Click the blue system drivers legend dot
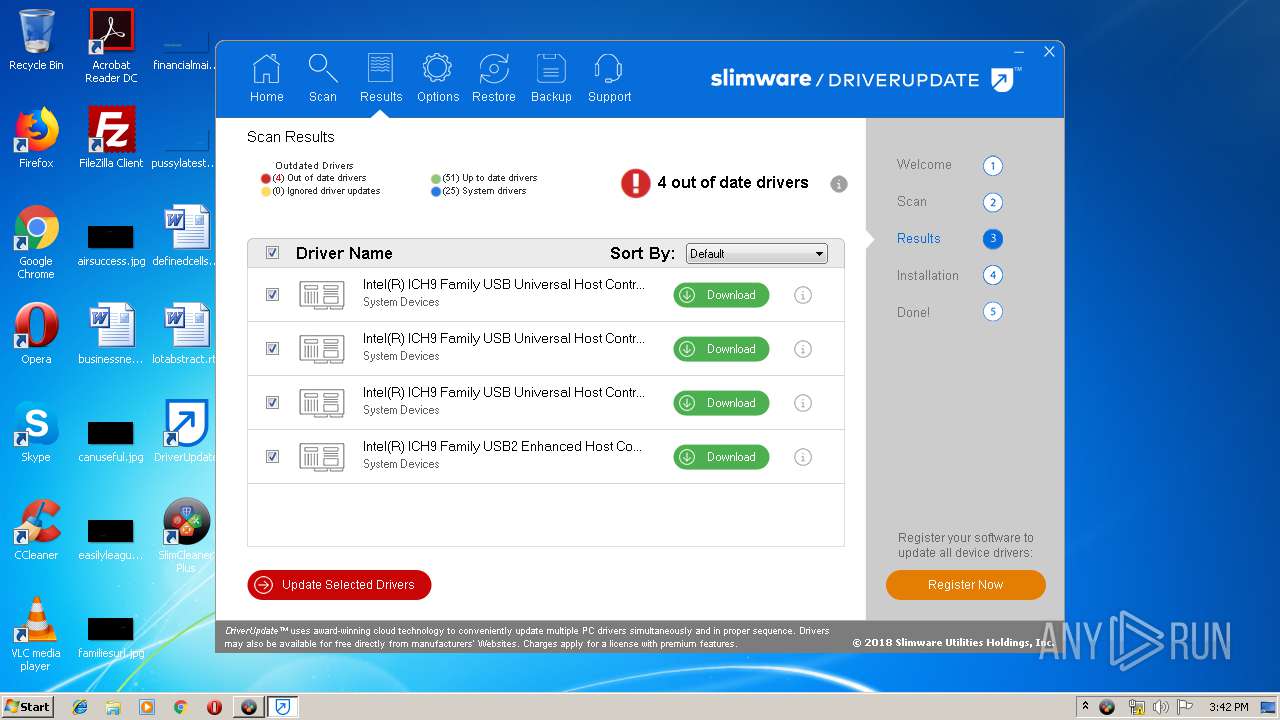 pos(436,191)
